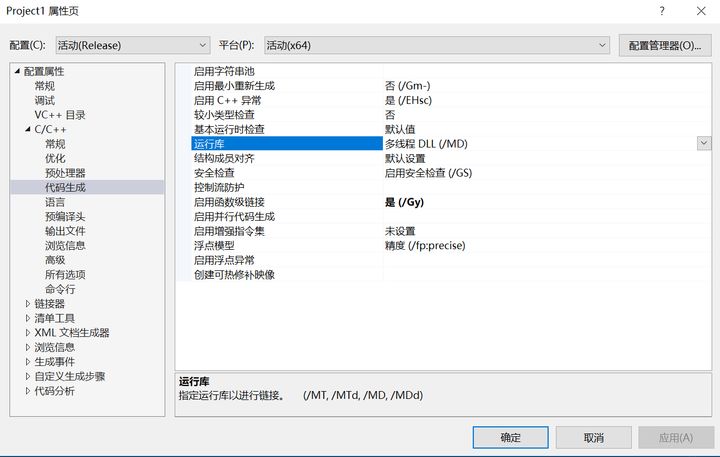Select the 命令行 tree item
The width and height of the screenshot is (720, 457).
tap(60, 289)
